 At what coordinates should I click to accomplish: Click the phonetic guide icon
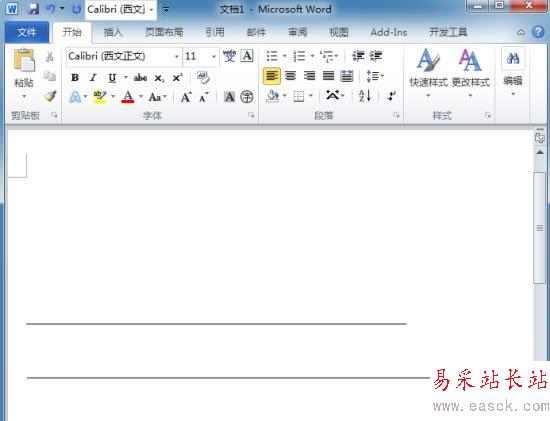click(229, 56)
